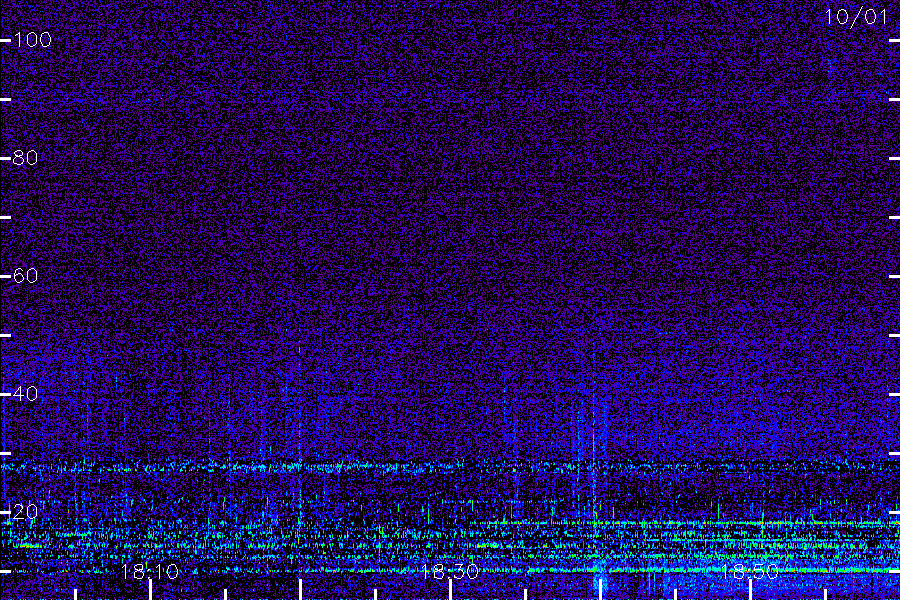The image size is (900, 600).
Task: Click the 100 frequency axis label
Action: [33, 40]
